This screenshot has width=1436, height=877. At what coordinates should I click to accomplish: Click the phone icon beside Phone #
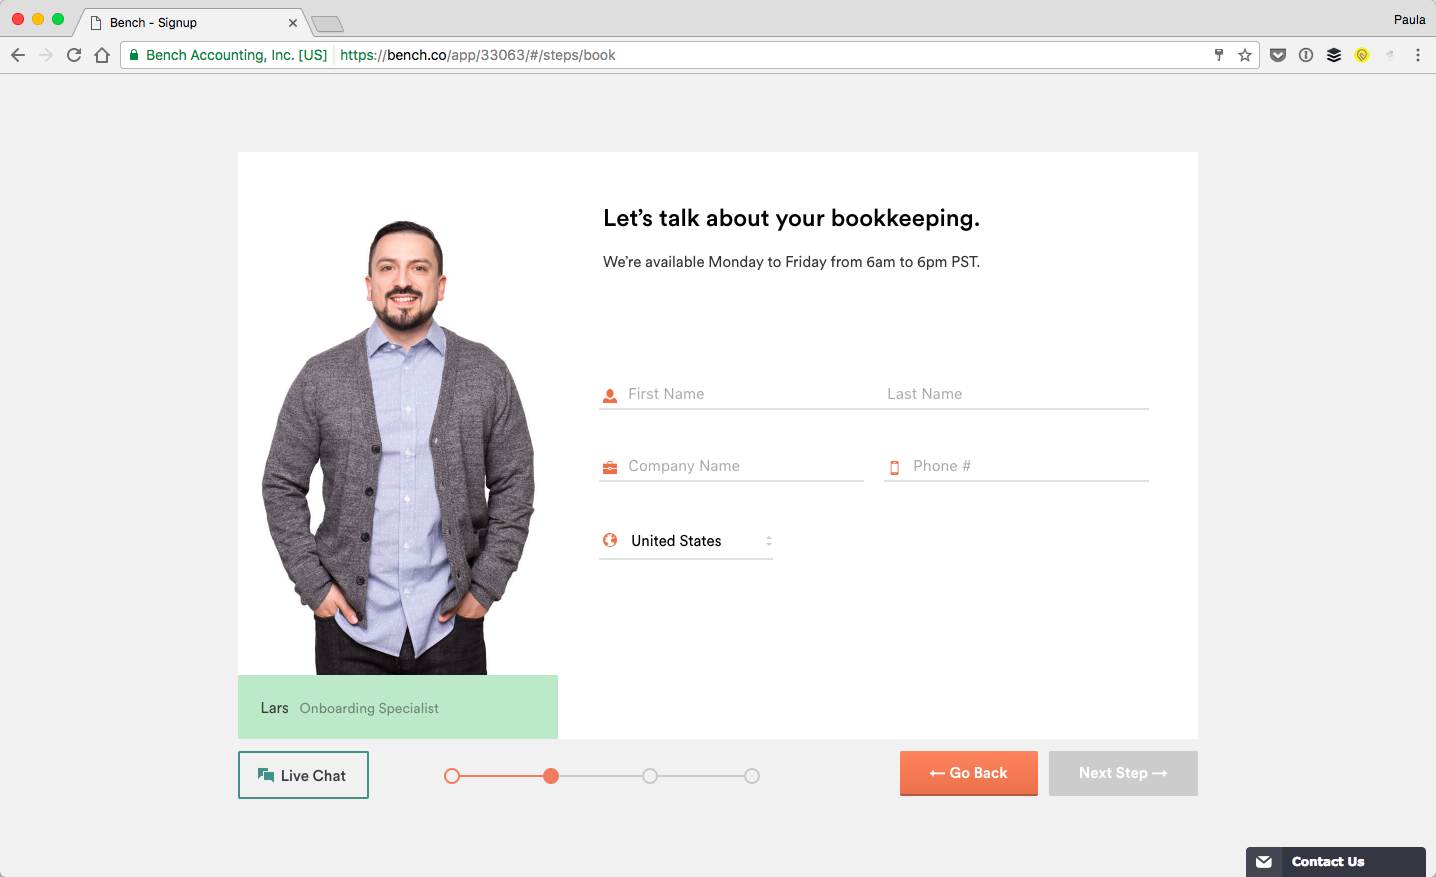895,466
